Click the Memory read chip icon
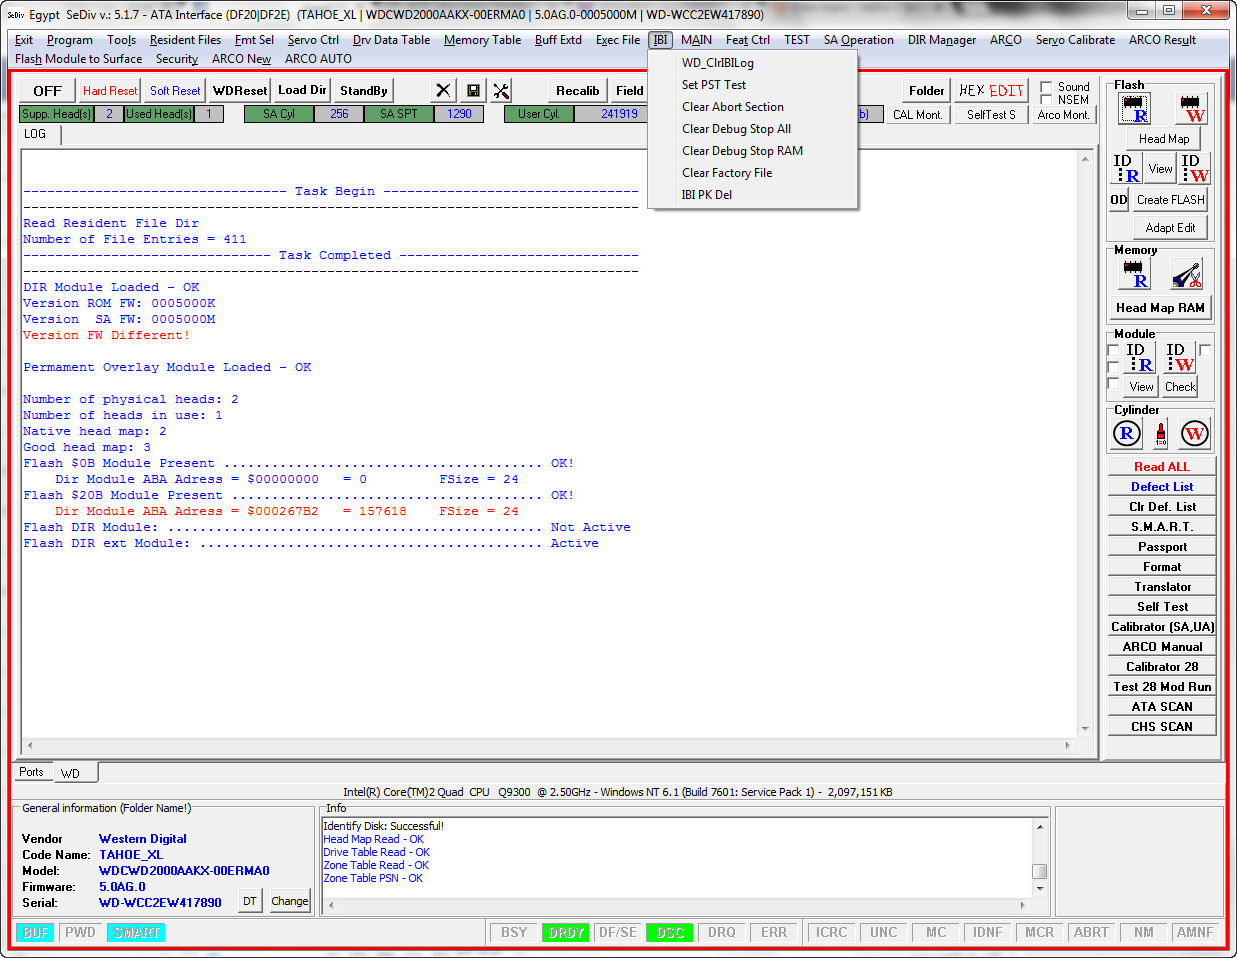Viewport: 1237px width, 958px height. [x=1135, y=274]
